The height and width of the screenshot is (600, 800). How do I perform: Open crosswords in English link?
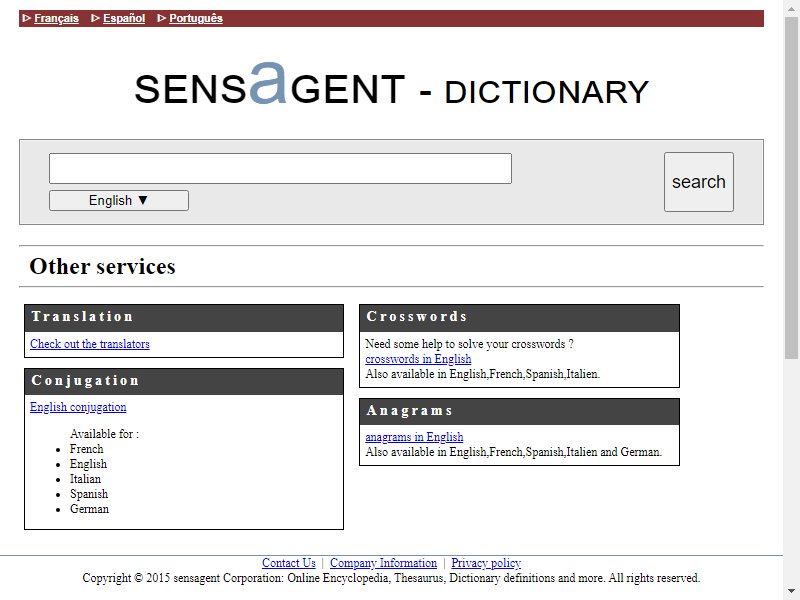click(x=418, y=359)
